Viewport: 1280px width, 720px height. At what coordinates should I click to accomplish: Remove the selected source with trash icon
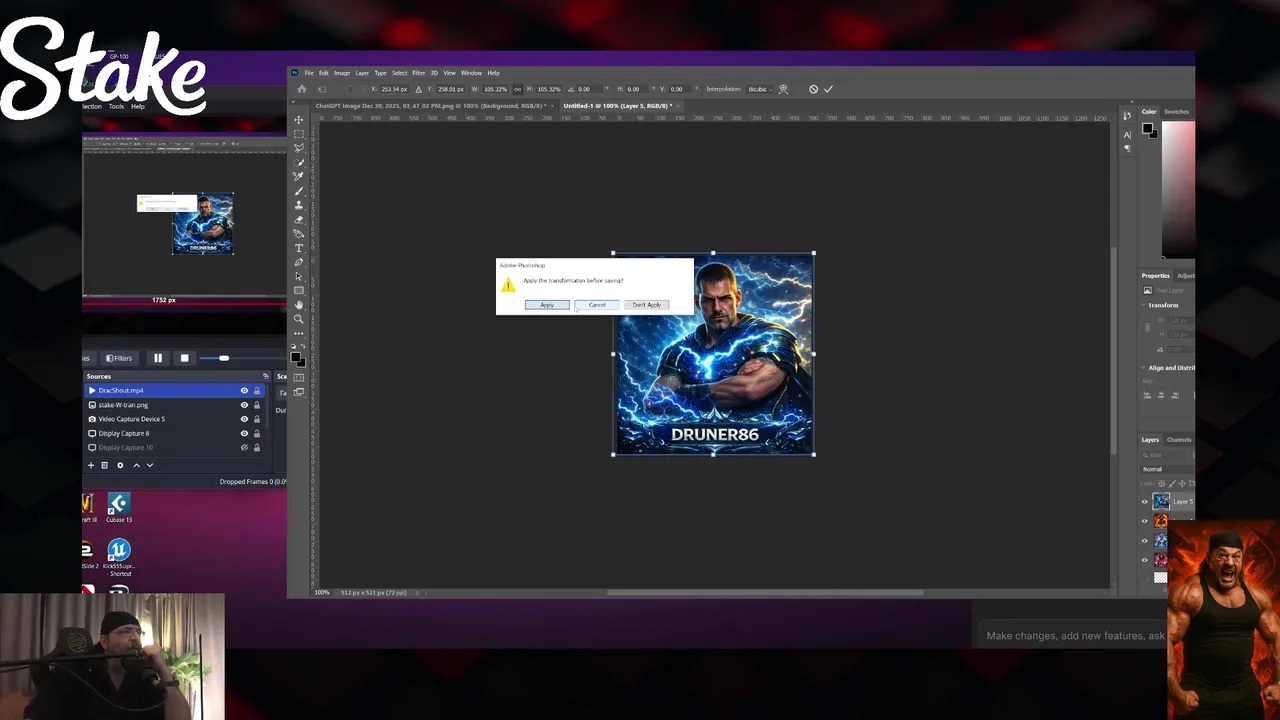tap(104, 465)
